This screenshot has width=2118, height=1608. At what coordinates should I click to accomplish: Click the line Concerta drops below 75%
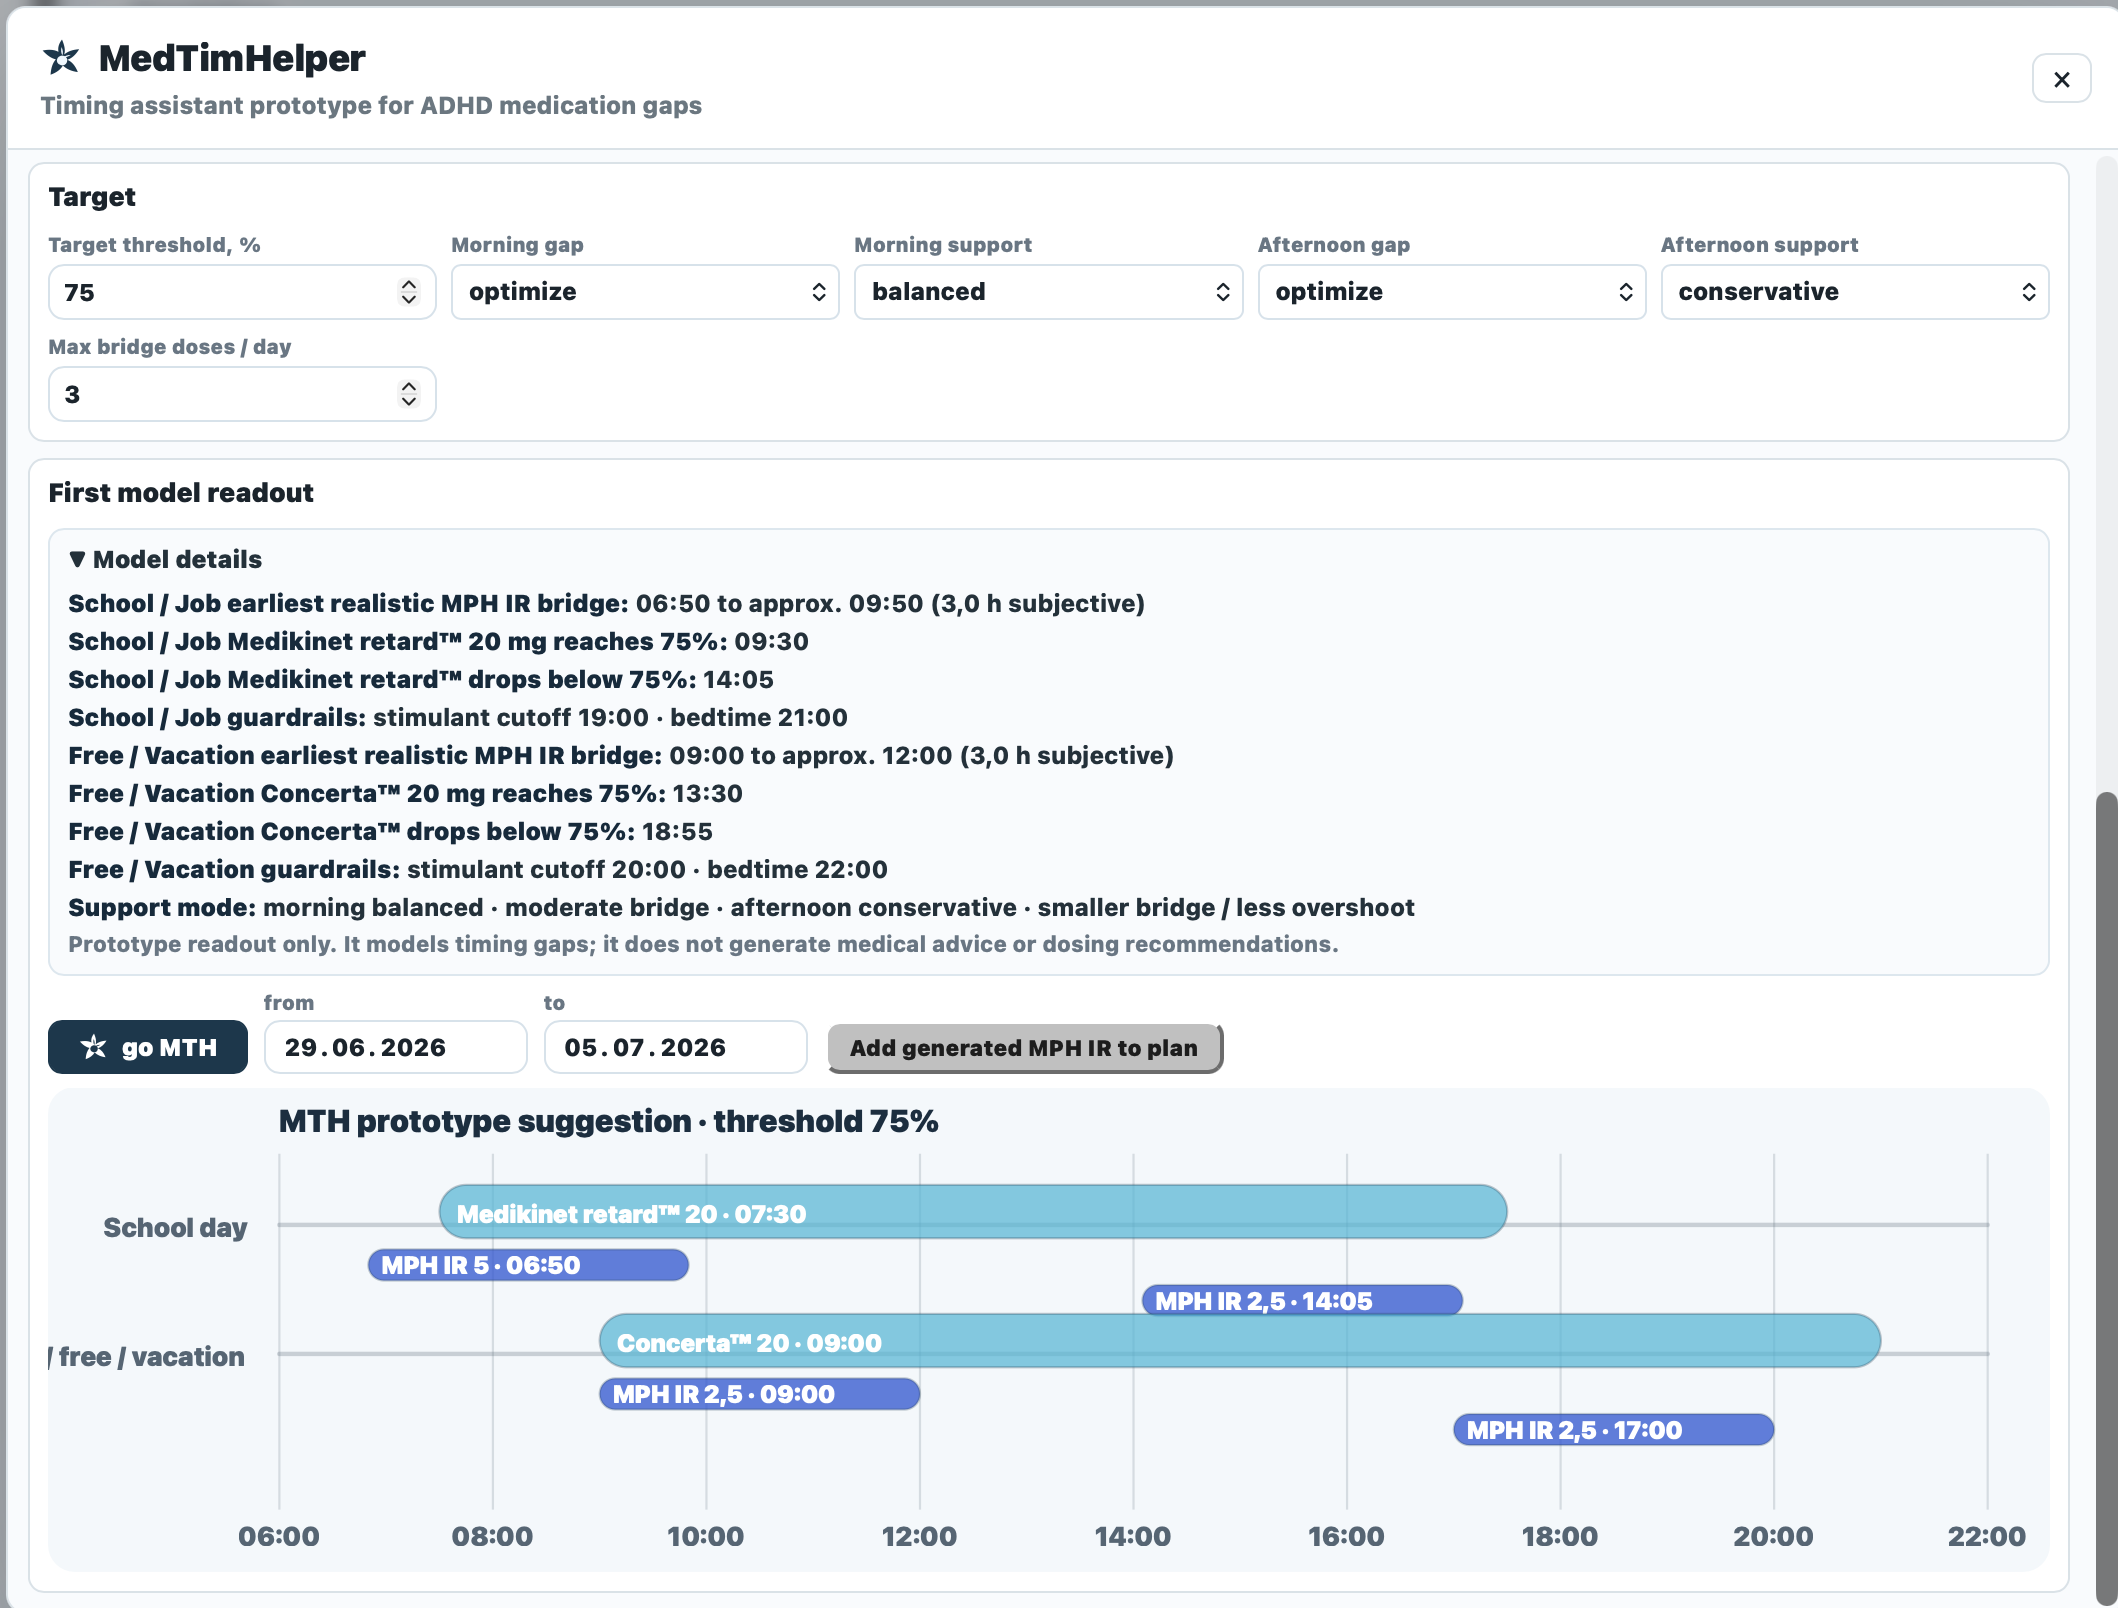(x=390, y=831)
